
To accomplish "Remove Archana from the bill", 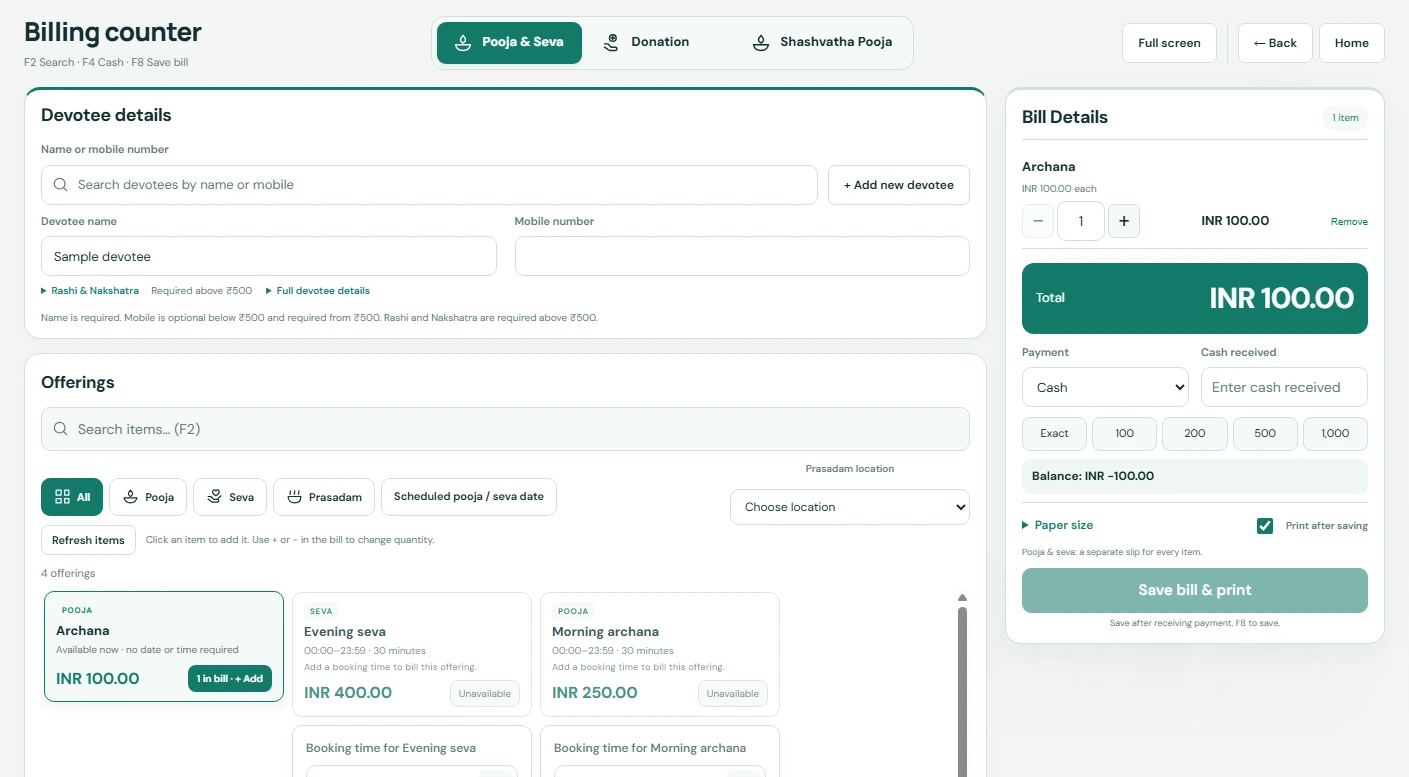I will point(1349,222).
